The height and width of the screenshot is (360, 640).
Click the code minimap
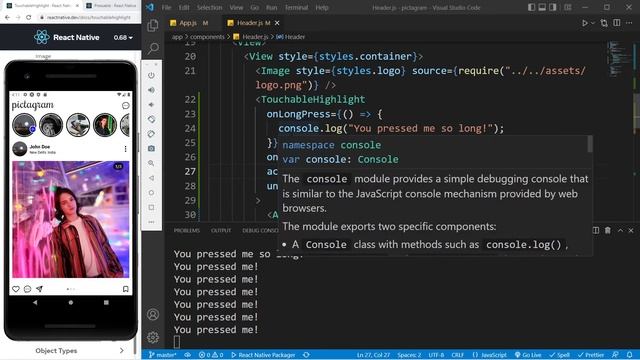click(x=619, y=59)
